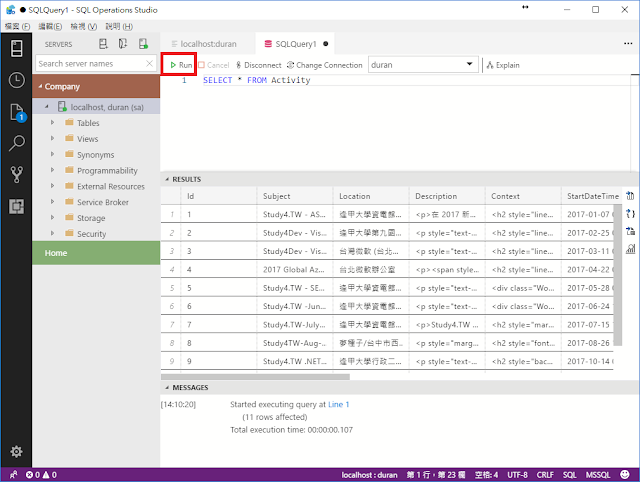Click the Cancel query button
This screenshot has width=640, height=482.
pos(214,65)
